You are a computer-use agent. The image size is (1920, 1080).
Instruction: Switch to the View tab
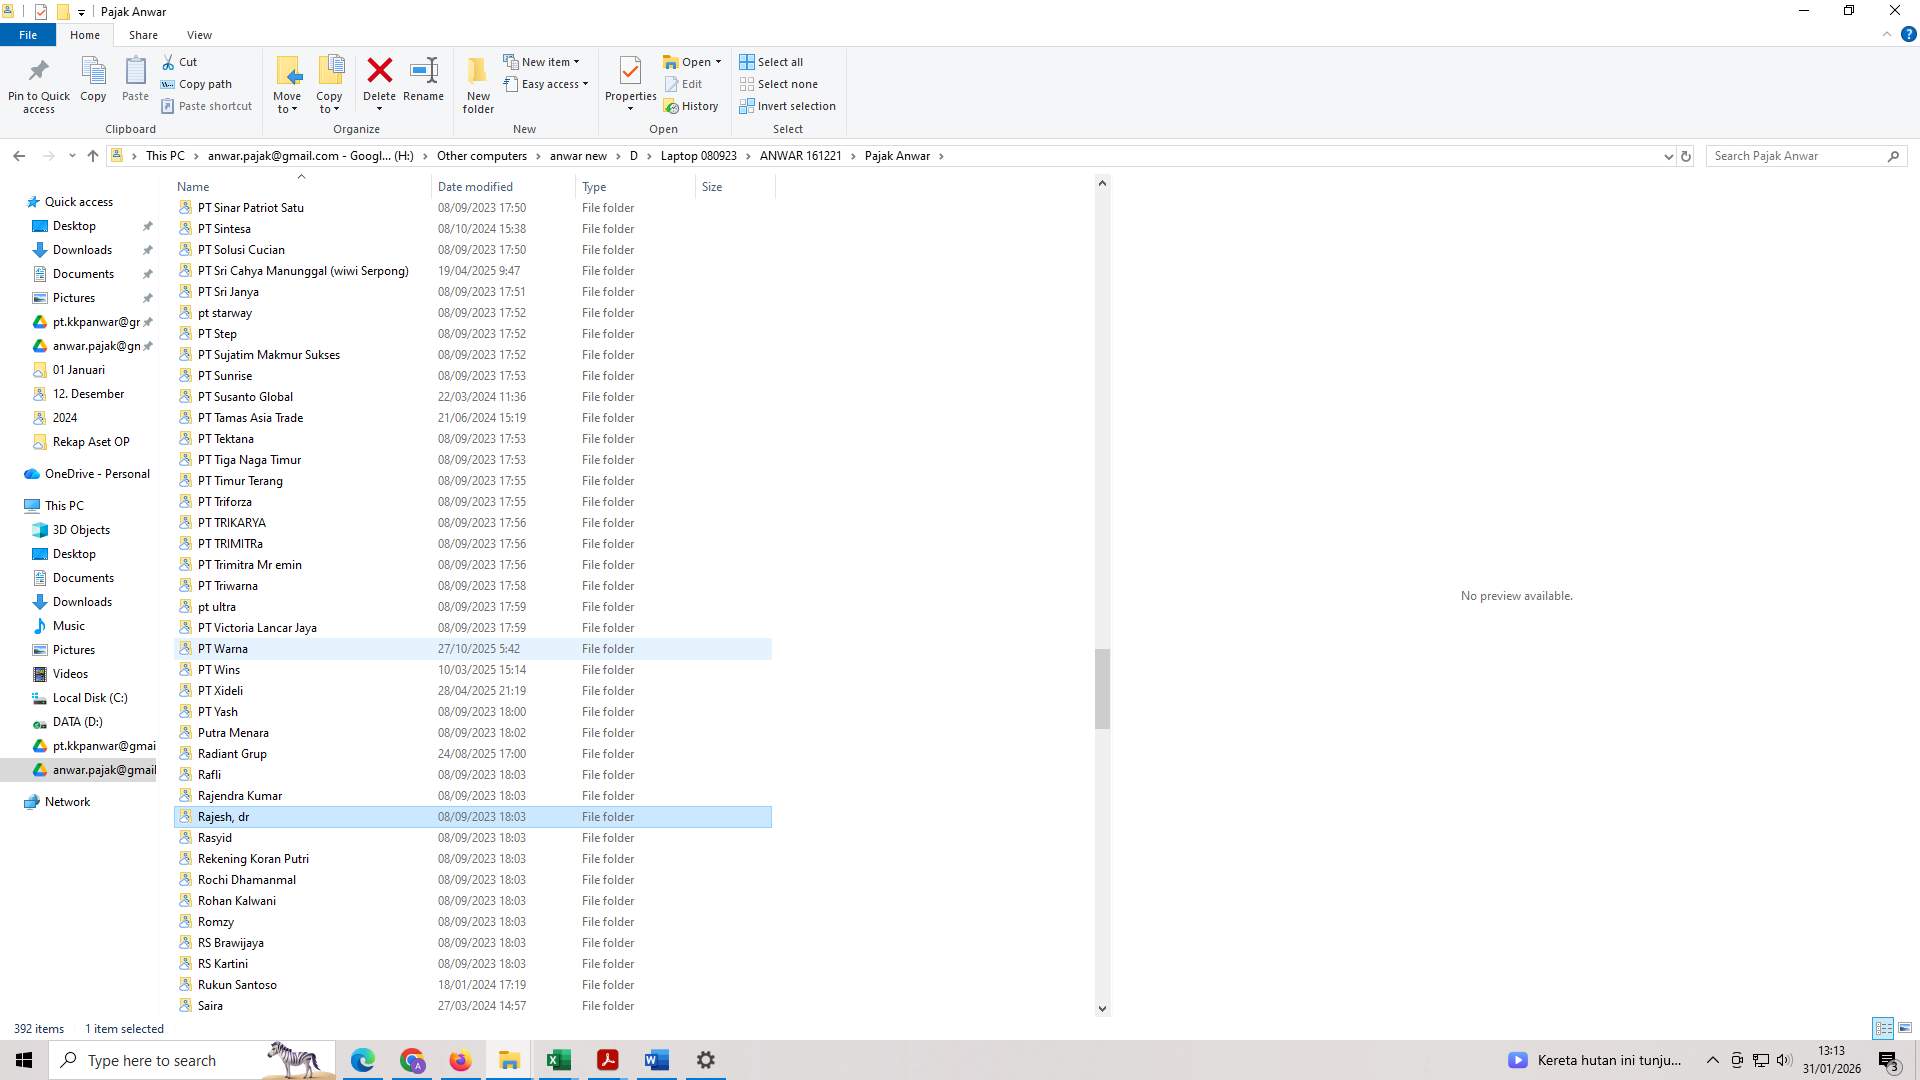coord(199,34)
